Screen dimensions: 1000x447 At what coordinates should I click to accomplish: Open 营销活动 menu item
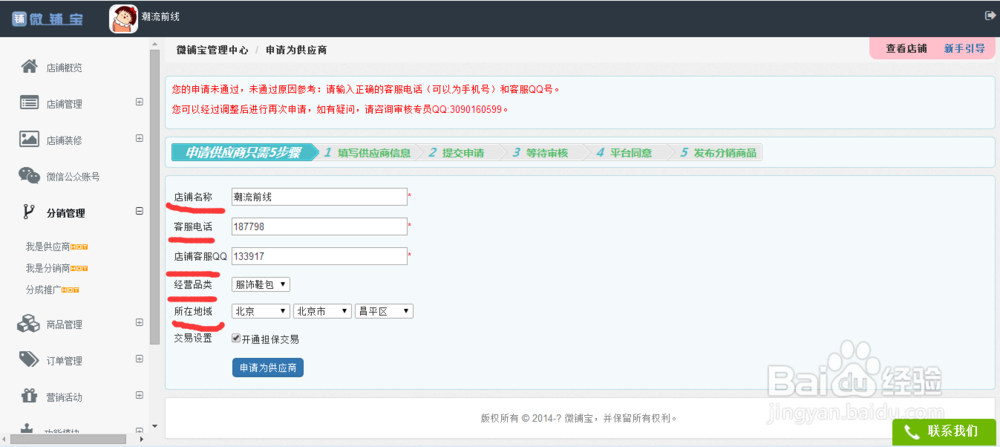click(x=64, y=397)
